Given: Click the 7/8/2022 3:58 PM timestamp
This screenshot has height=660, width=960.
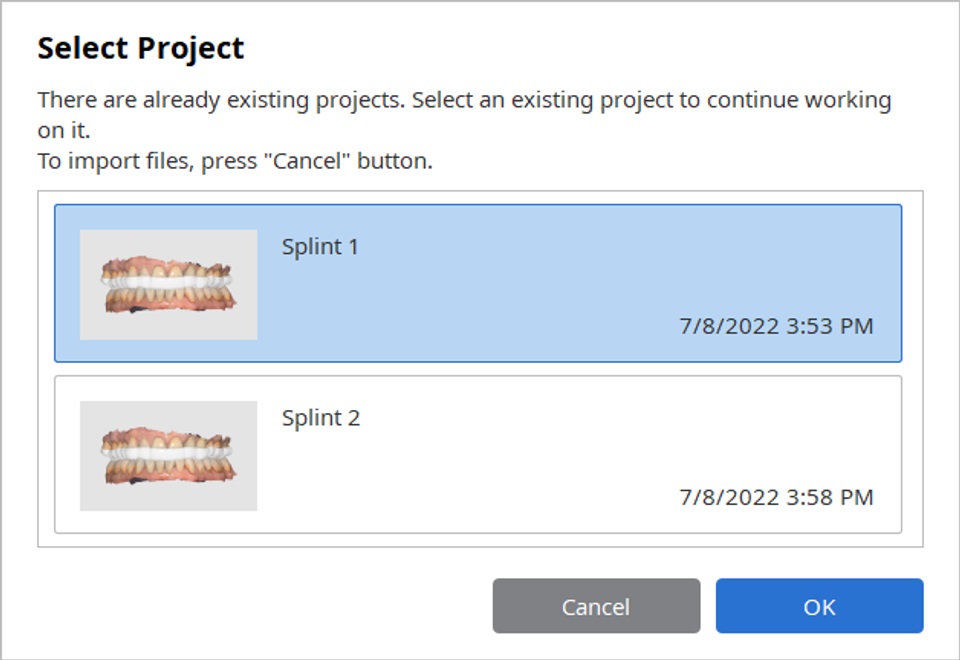Looking at the screenshot, I should (x=776, y=497).
